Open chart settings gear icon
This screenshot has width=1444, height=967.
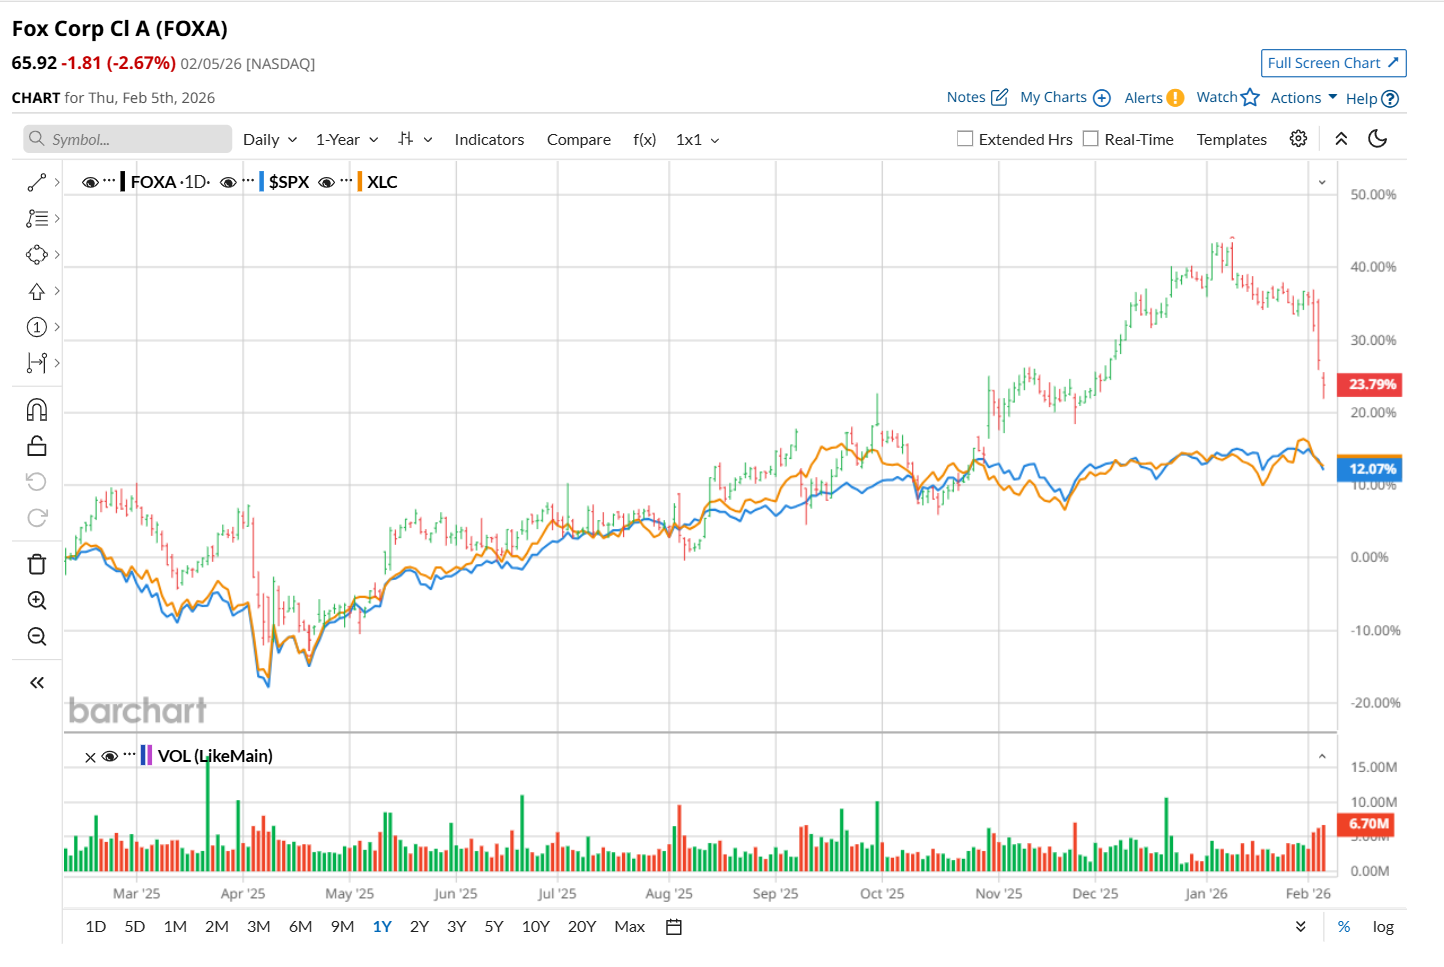click(1298, 139)
